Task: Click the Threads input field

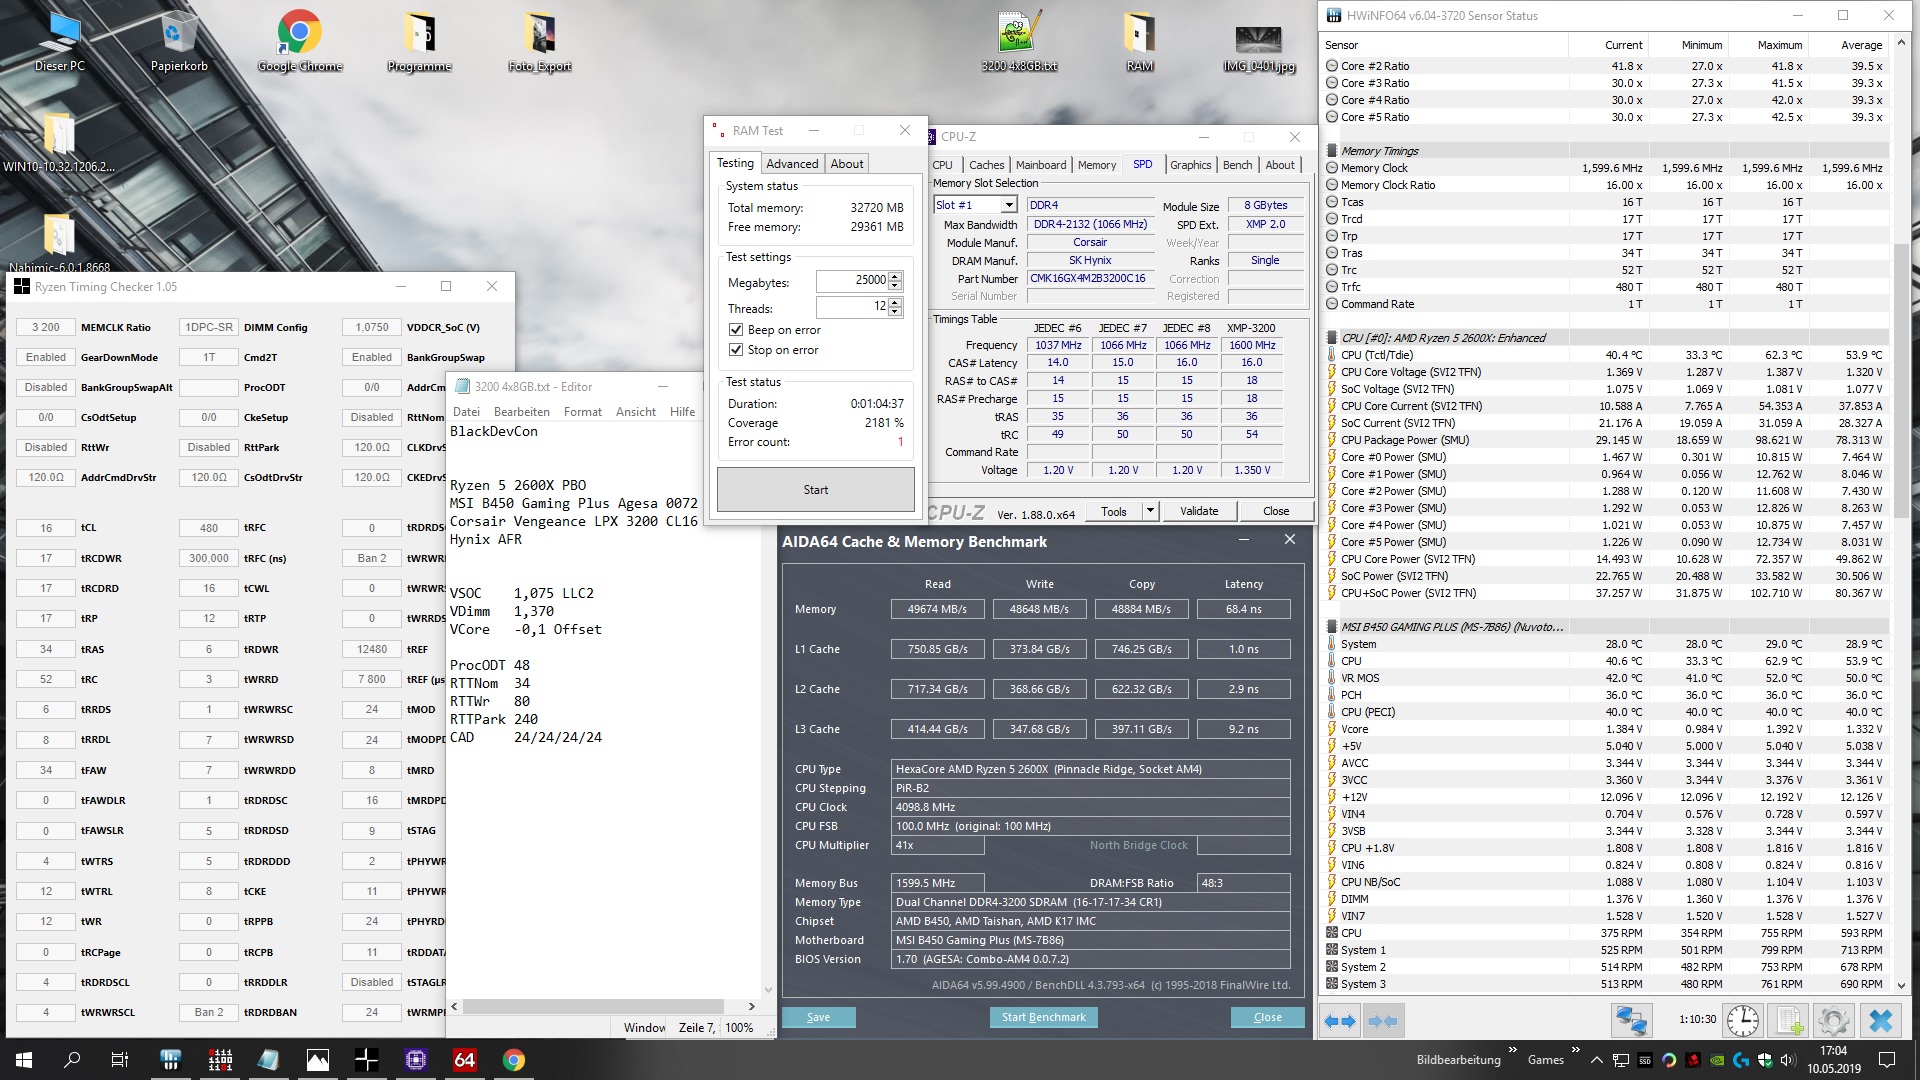Action: click(851, 308)
